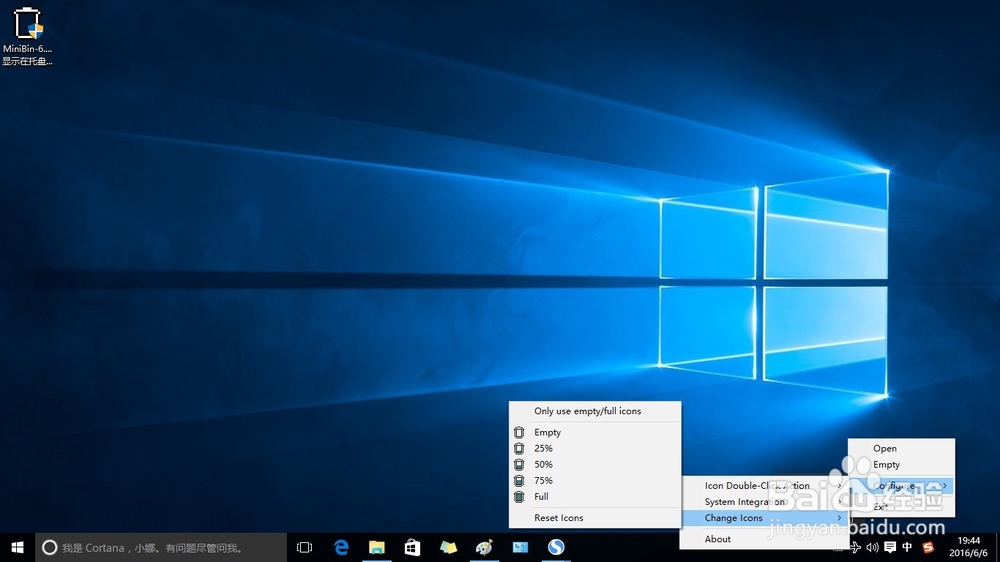Launch Microsoft Edge from the taskbar
Image resolution: width=1000 pixels, height=562 pixels.
tap(341, 547)
